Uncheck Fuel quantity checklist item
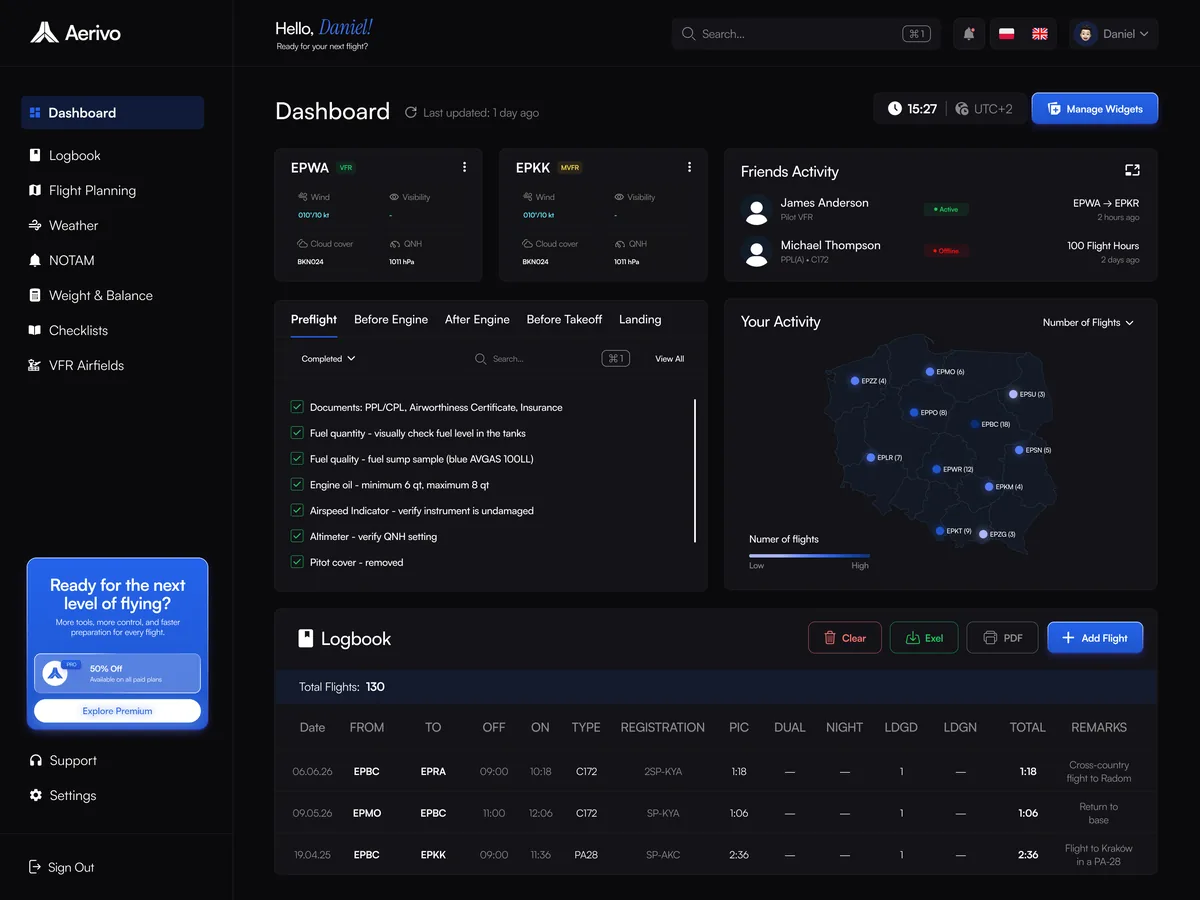 pos(297,433)
